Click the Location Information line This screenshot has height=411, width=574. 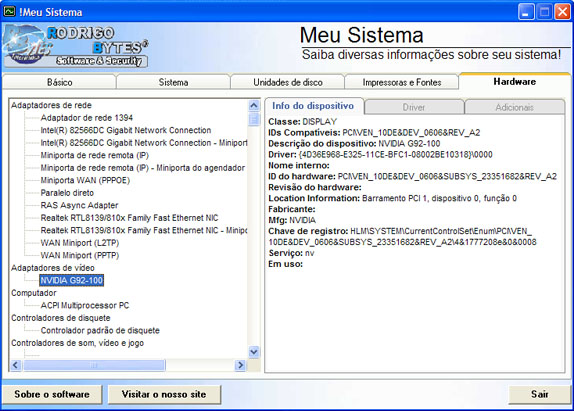pos(392,198)
